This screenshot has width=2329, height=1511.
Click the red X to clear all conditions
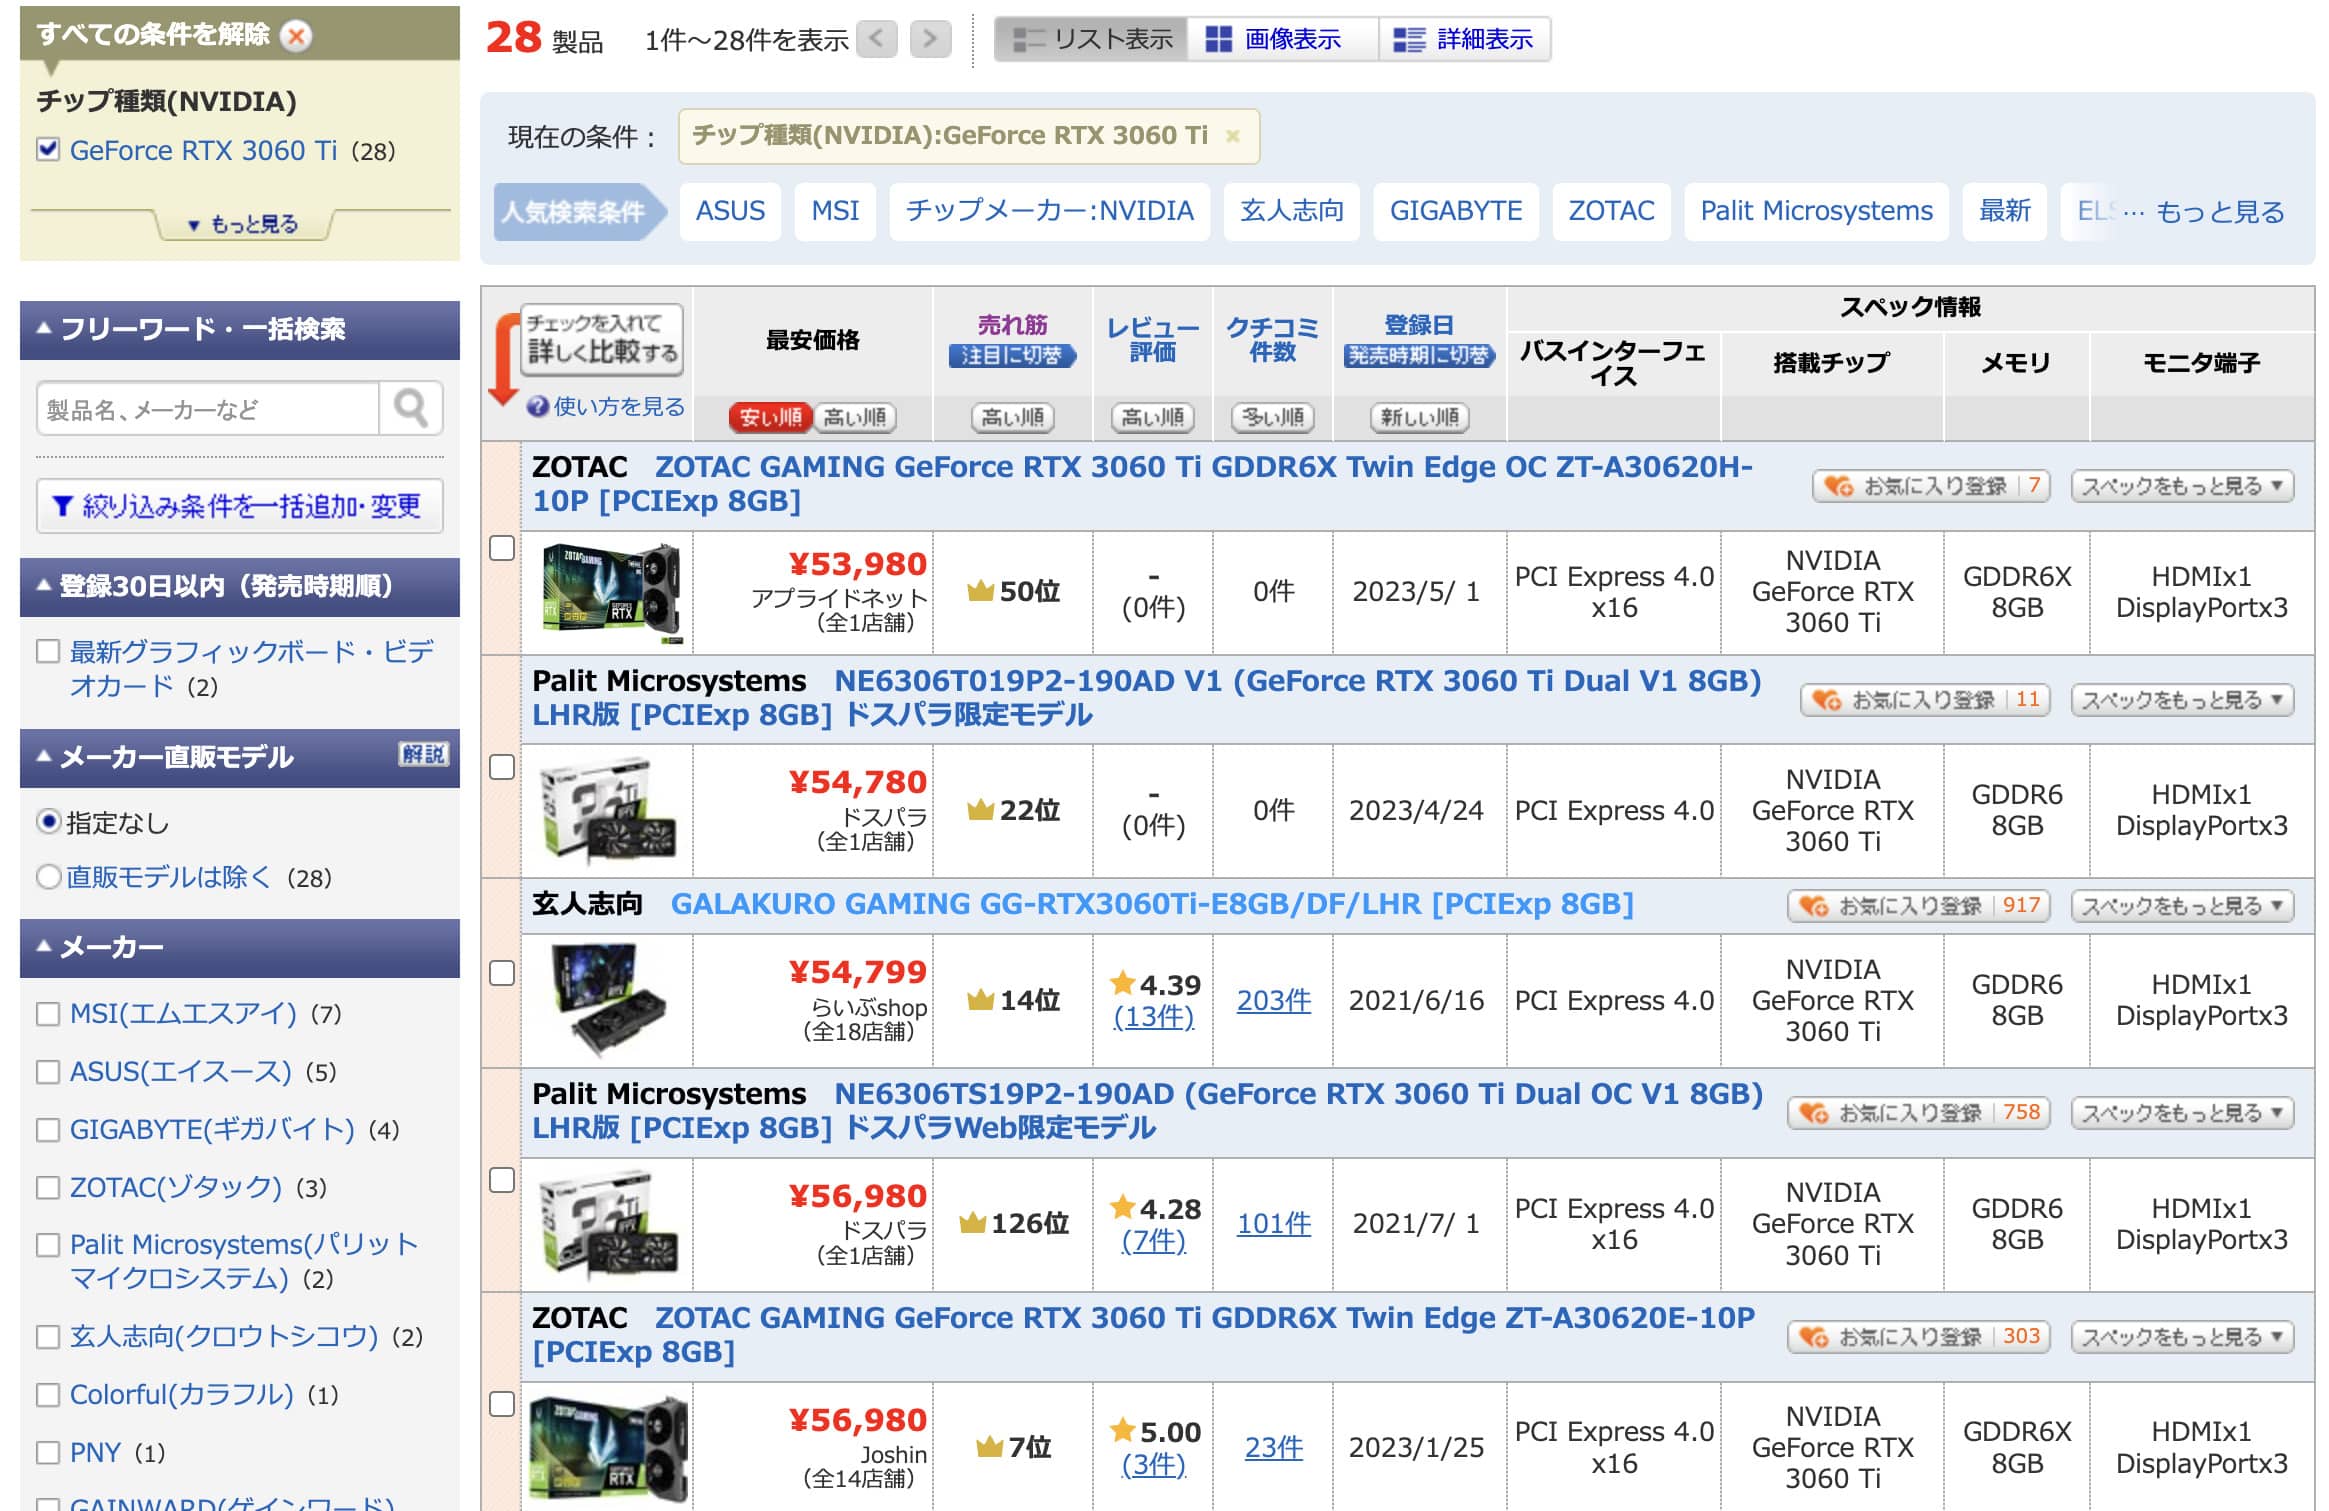click(x=295, y=35)
